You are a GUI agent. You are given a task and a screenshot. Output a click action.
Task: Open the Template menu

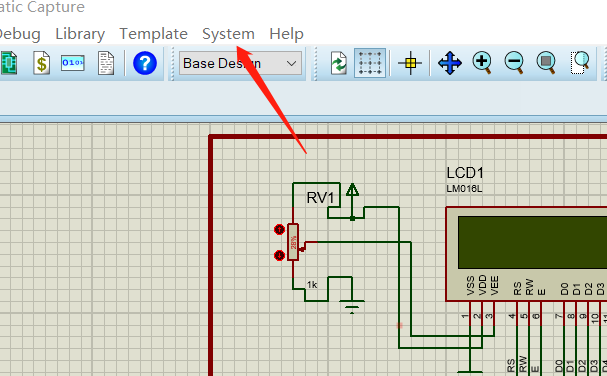(x=153, y=34)
